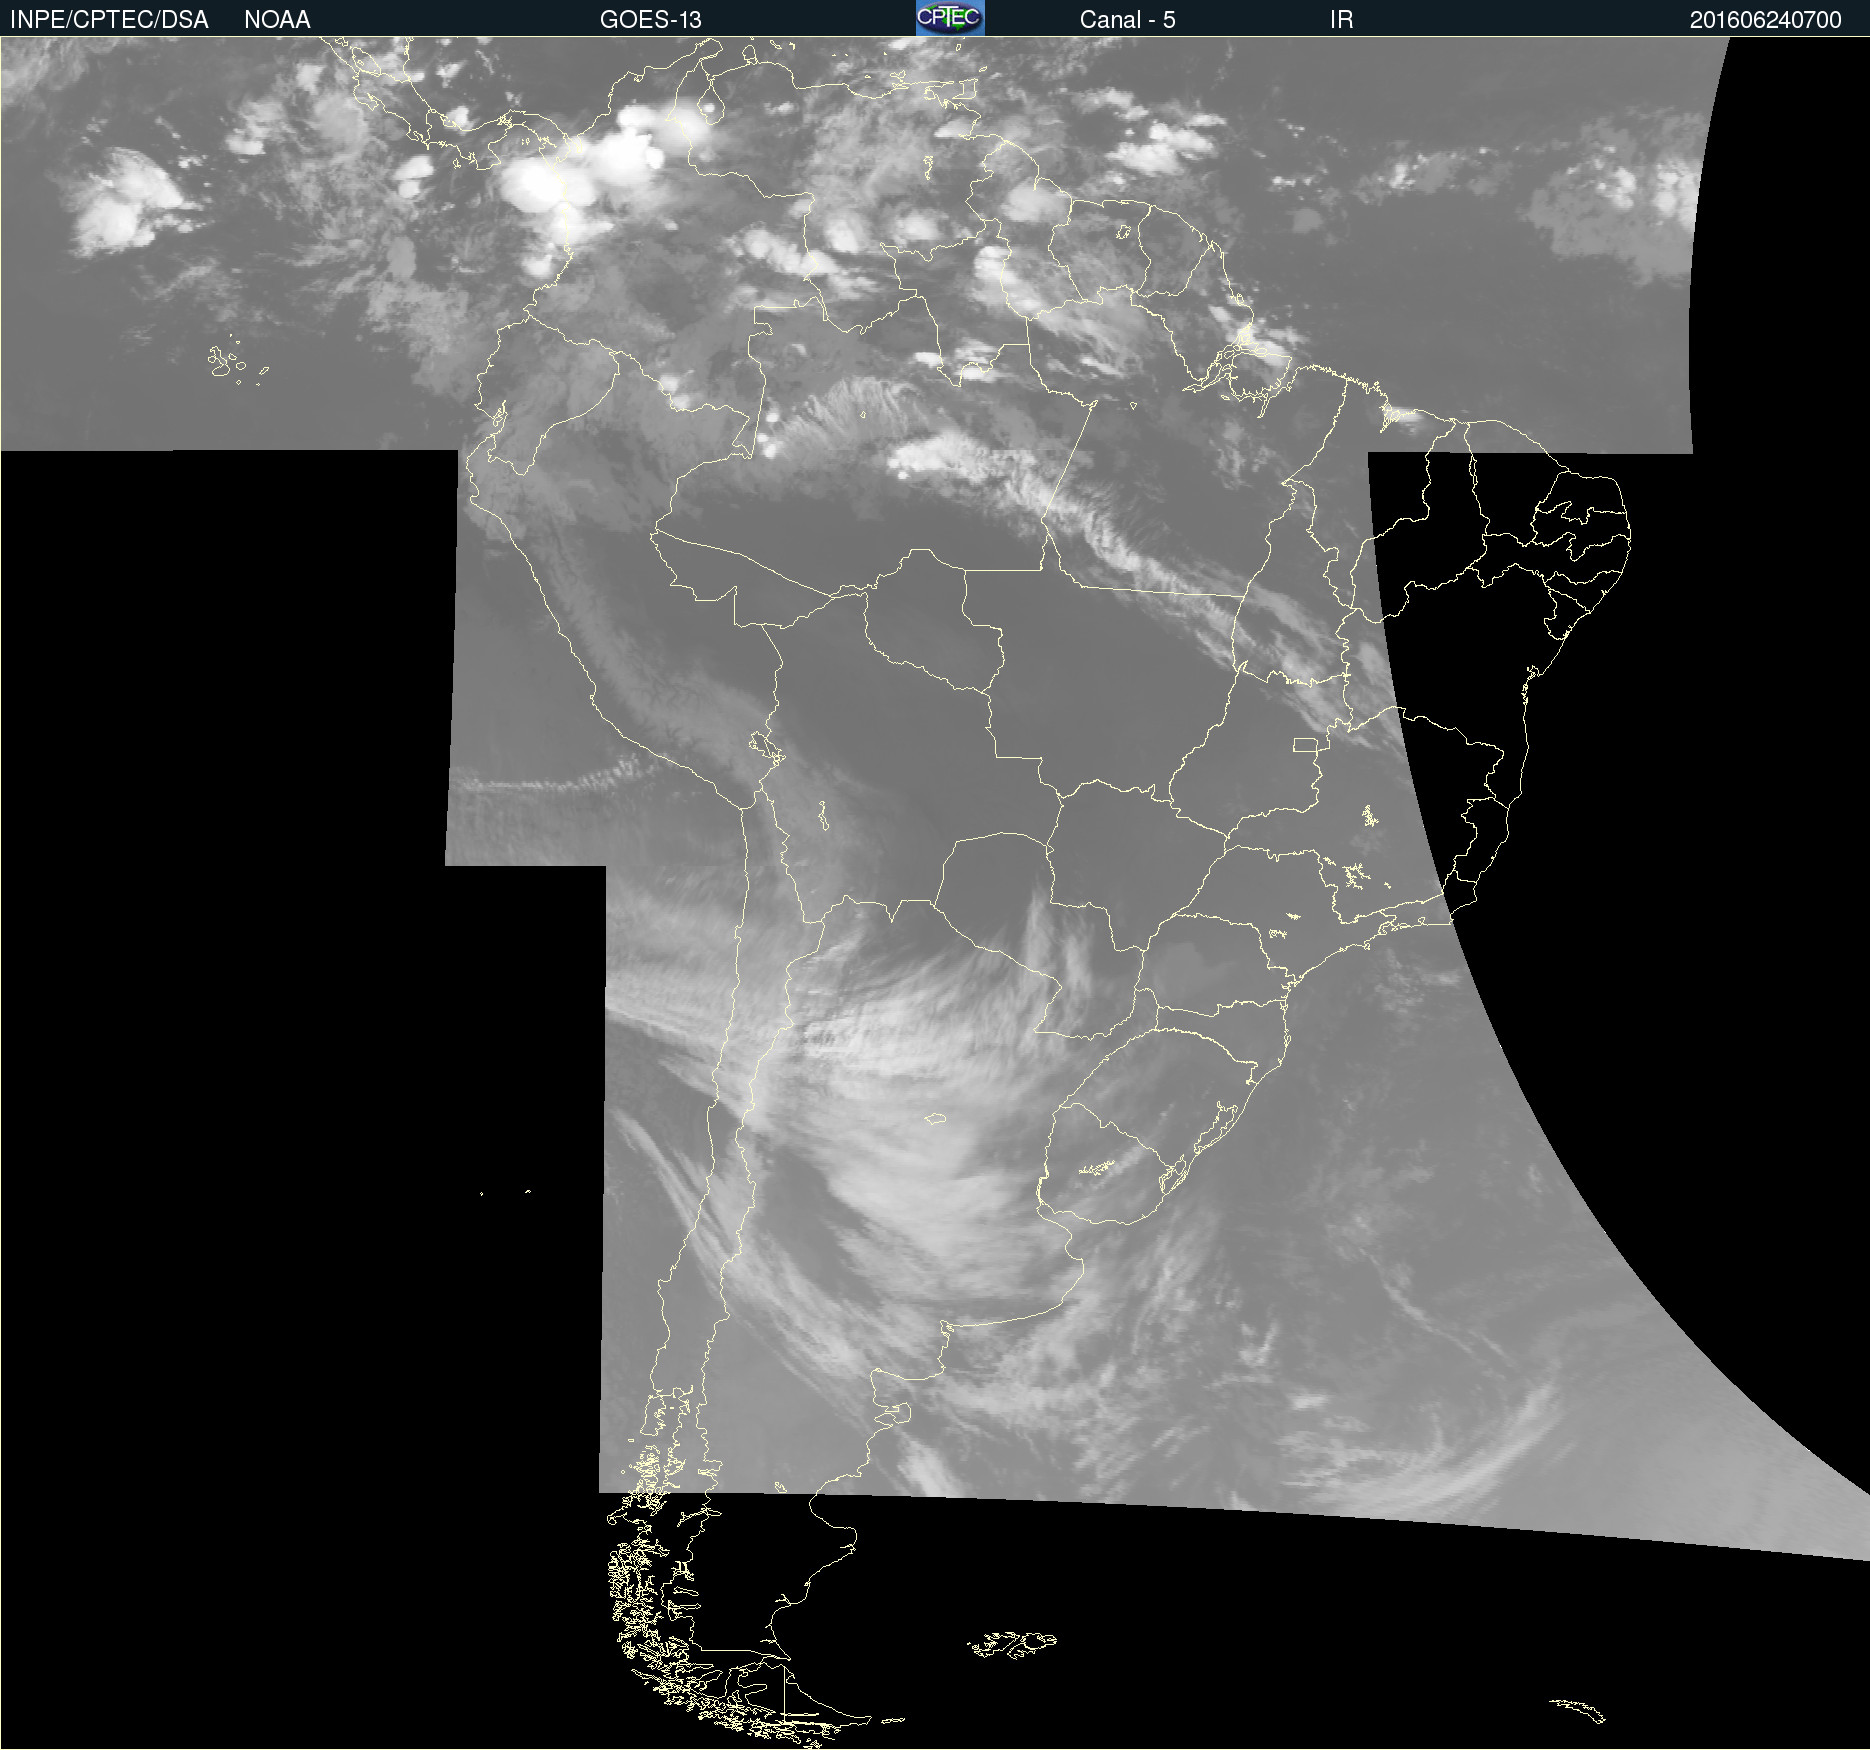The height and width of the screenshot is (1750, 1870).
Task: Click the GOES-13 satellite label
Action: point(651,20)
